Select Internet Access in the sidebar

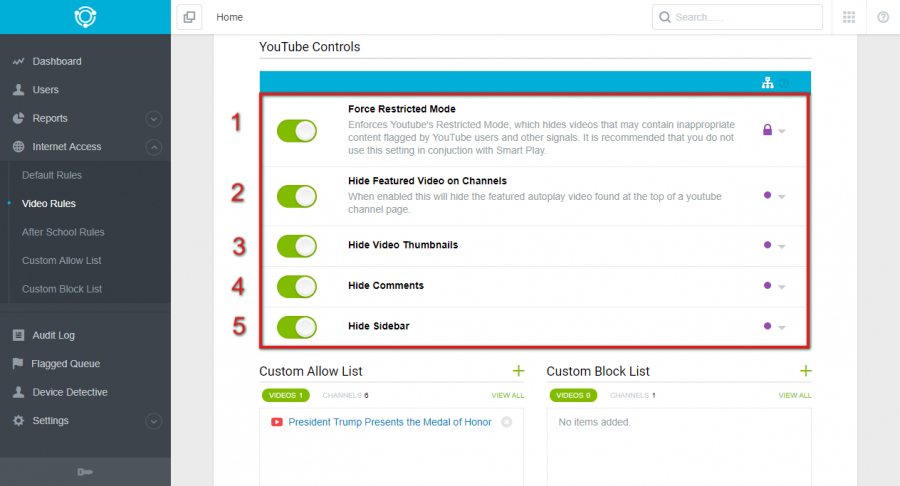click(x=67, y=147)
